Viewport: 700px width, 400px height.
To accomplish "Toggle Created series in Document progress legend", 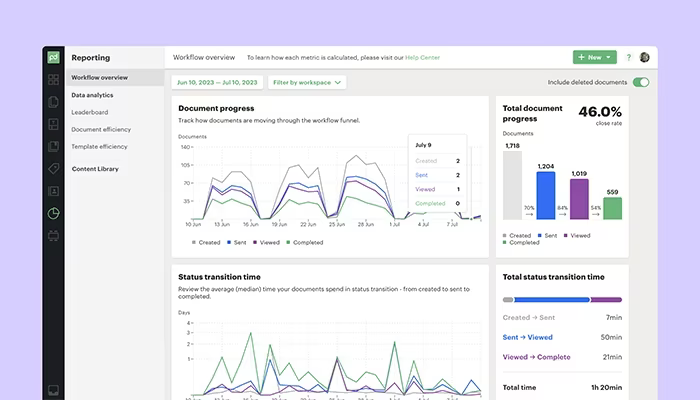I will coord(206,242).
